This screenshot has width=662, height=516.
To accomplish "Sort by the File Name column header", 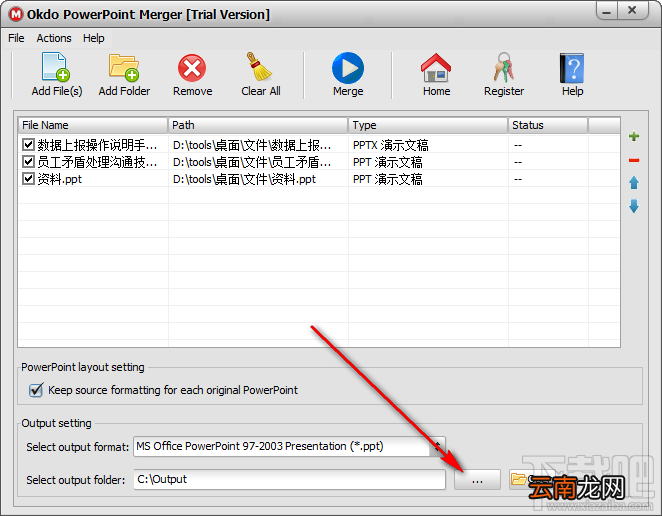I will tap(93, 125).
